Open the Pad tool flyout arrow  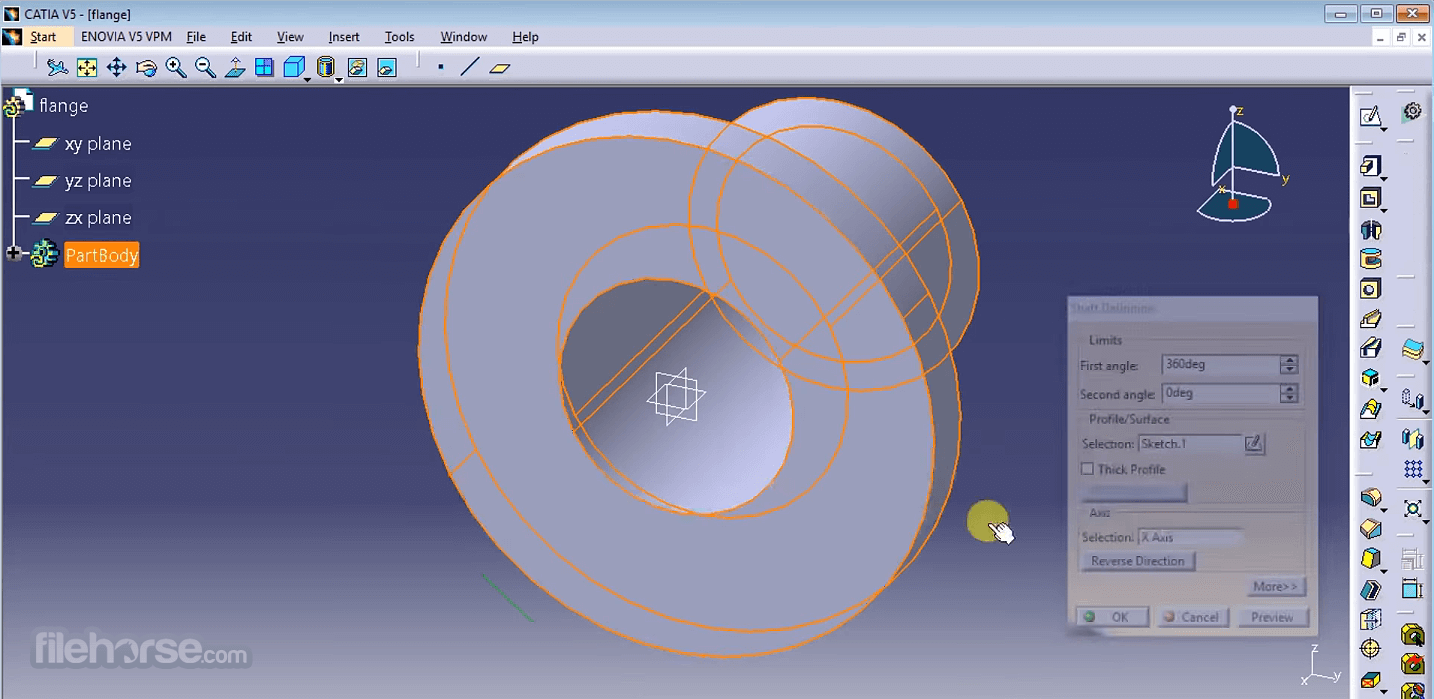coord(1384,178)
